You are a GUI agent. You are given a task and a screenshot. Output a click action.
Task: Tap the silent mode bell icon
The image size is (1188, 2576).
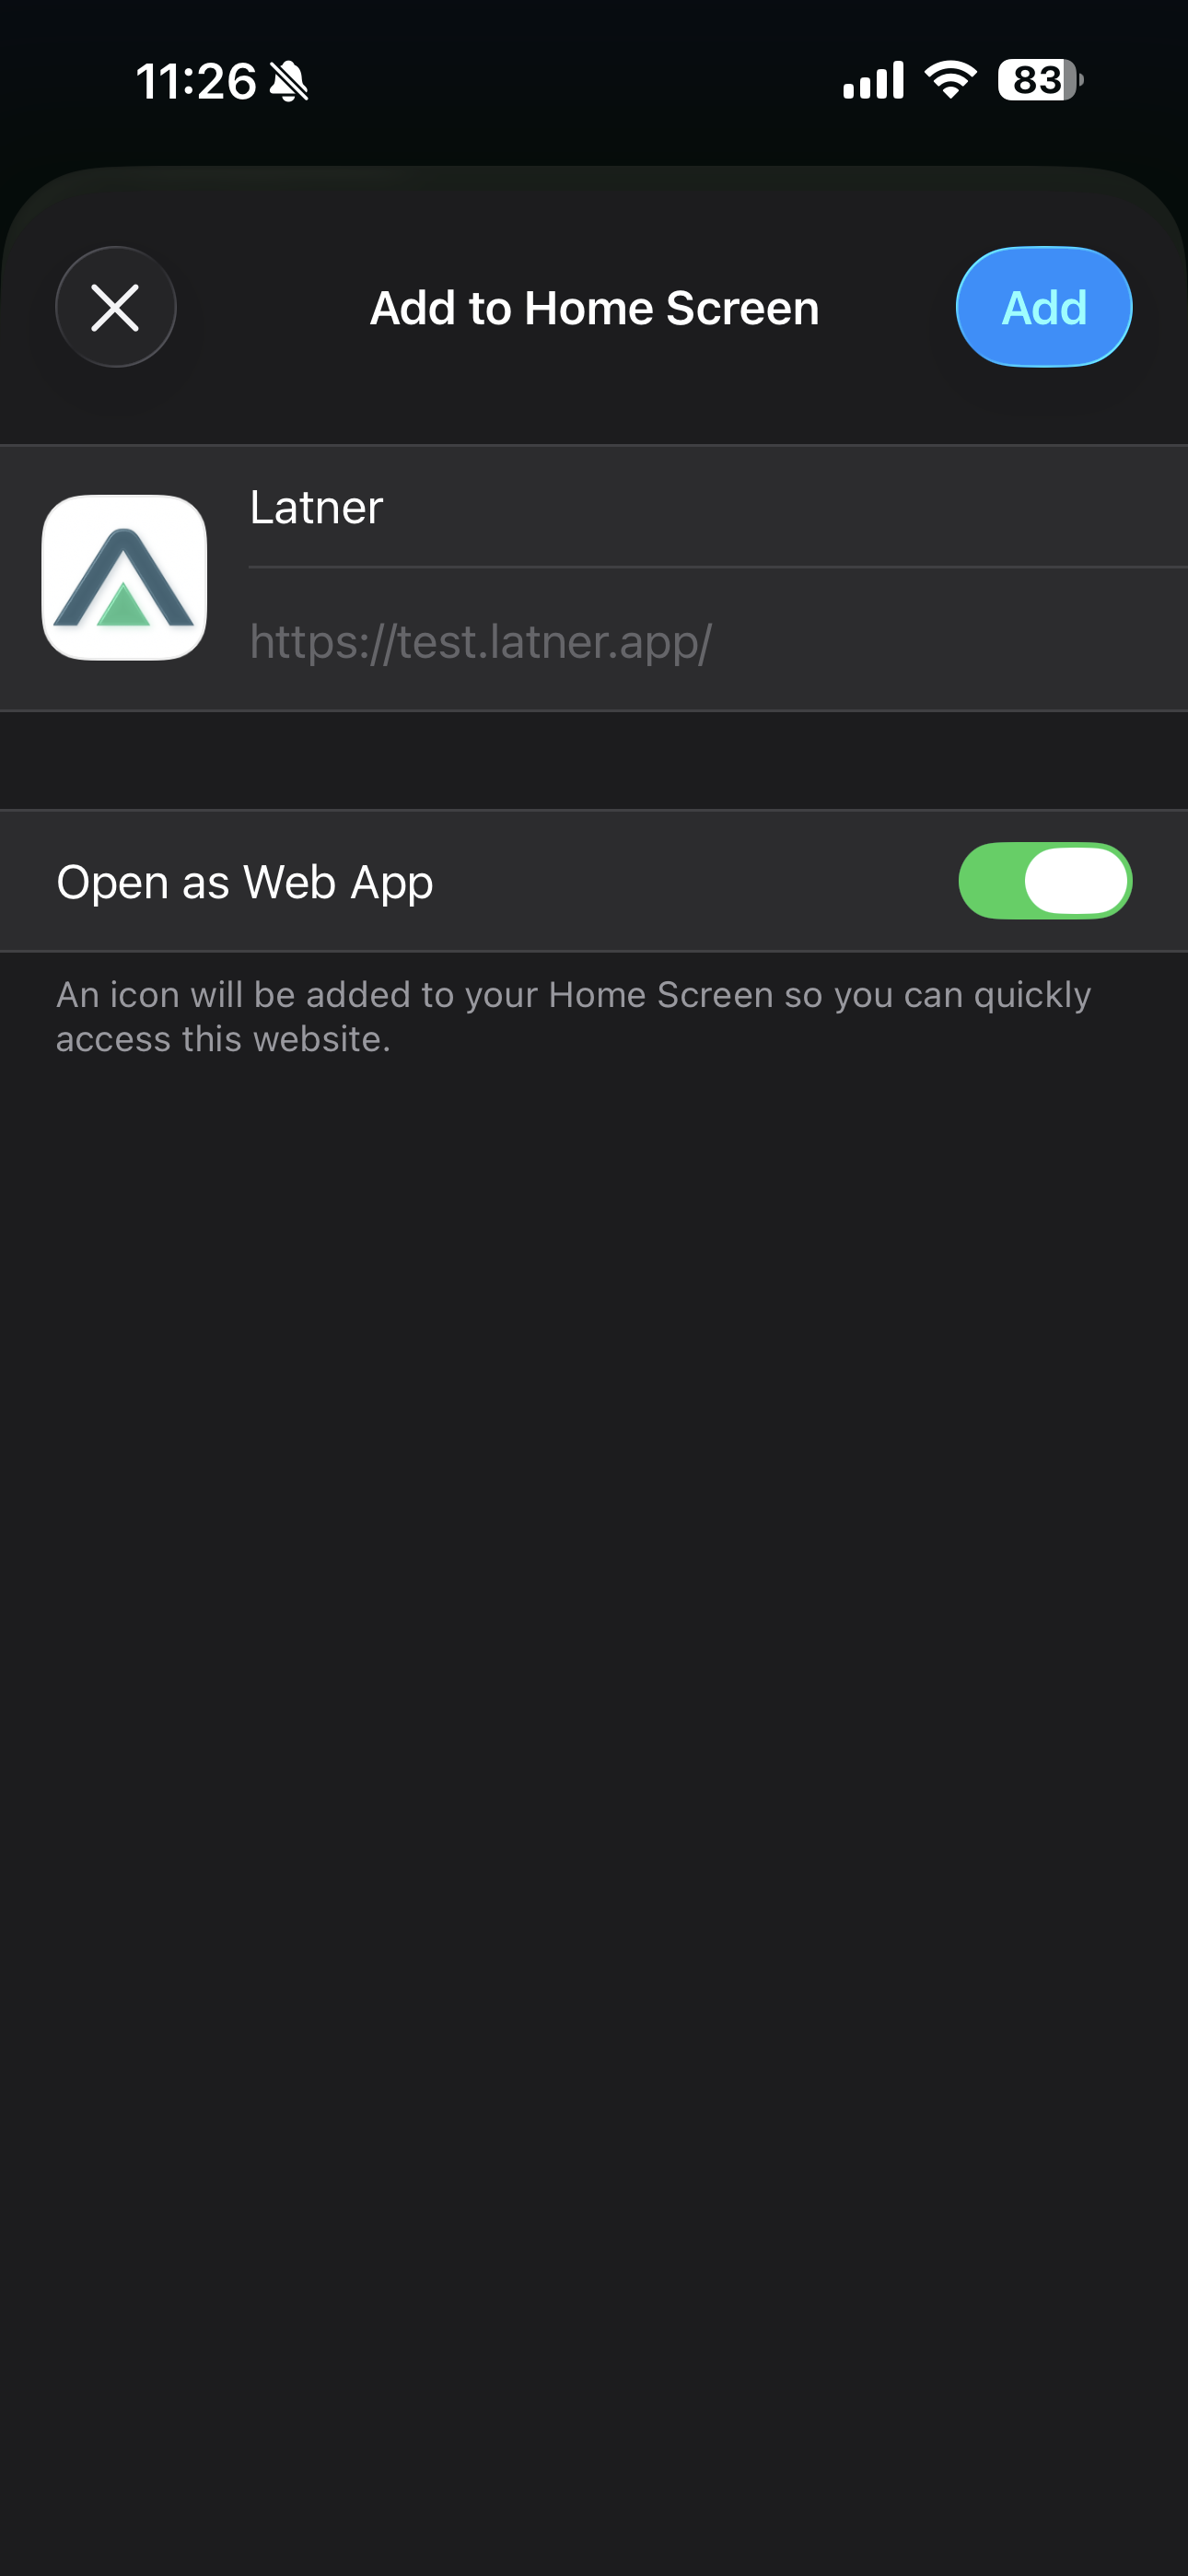click(289, 81)
